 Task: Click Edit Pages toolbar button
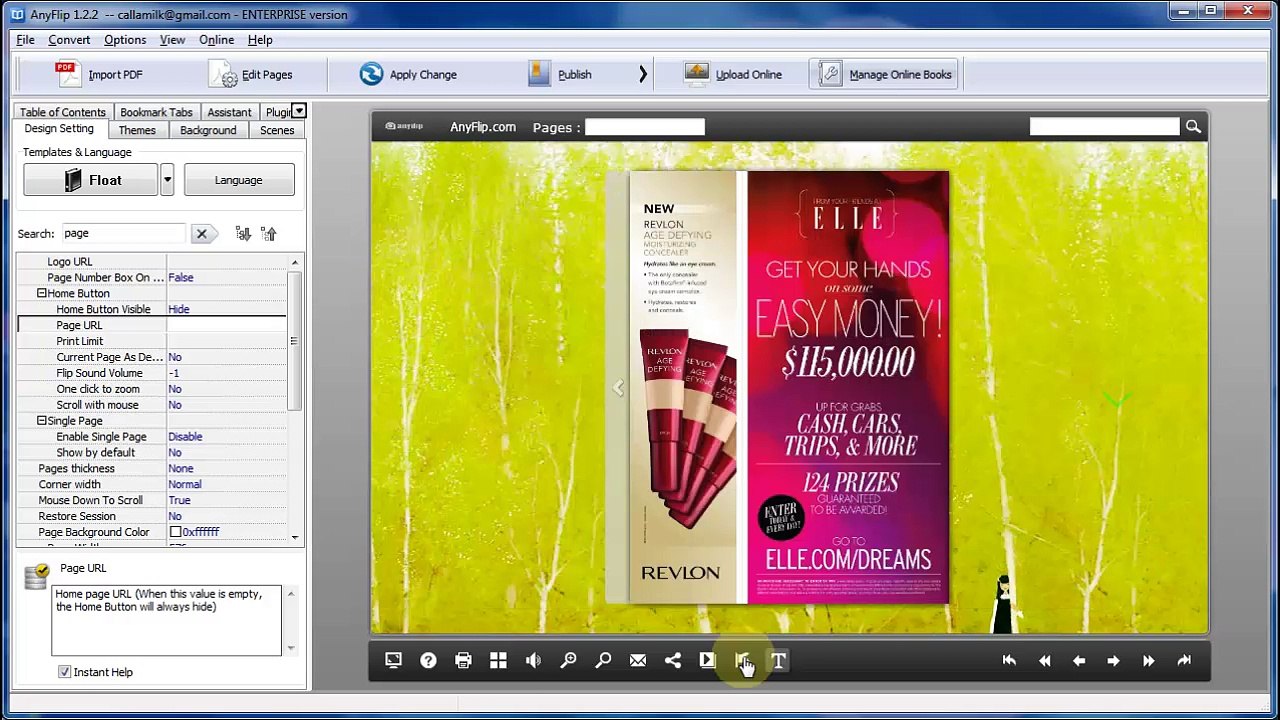[250, 74]
